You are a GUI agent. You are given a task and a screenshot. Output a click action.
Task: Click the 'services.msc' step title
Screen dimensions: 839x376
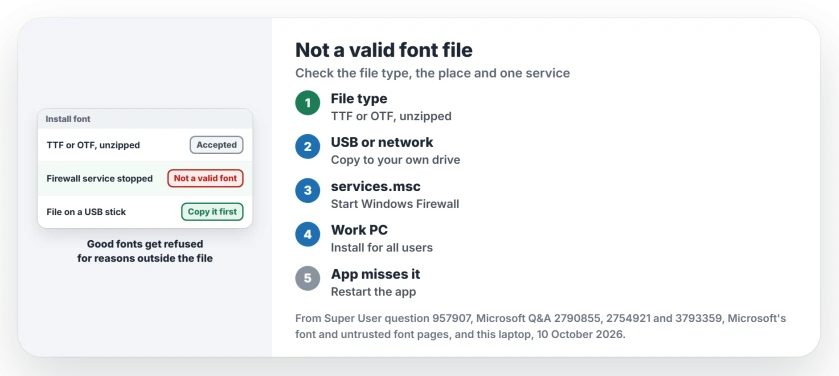tap(376, 186)
